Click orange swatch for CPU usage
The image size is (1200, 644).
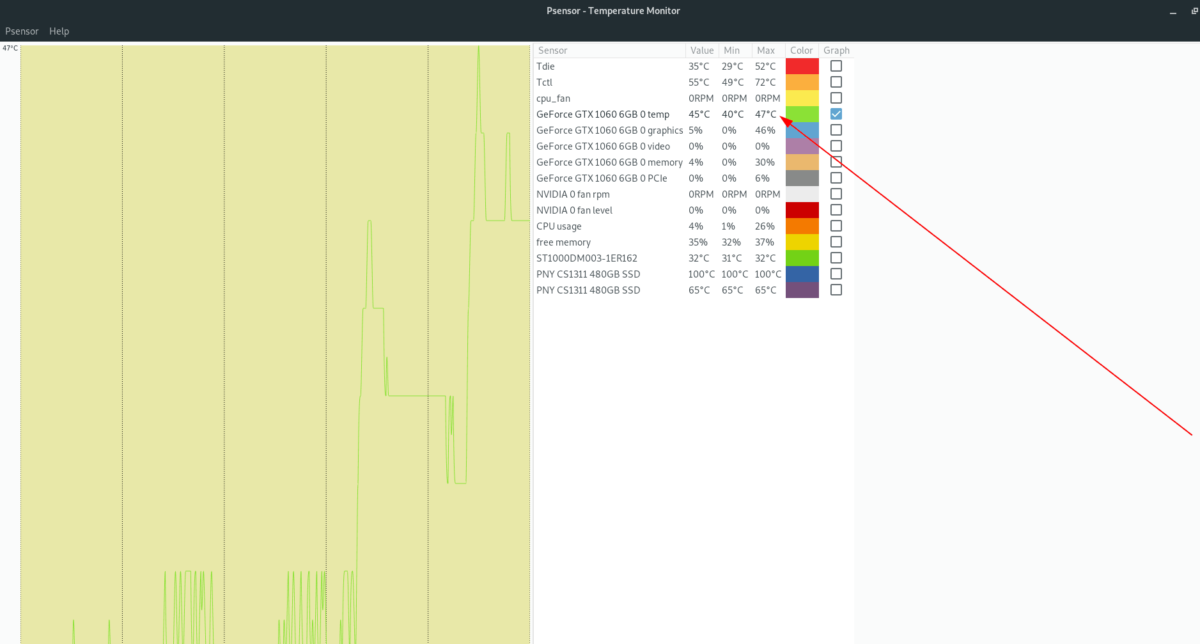802,226
